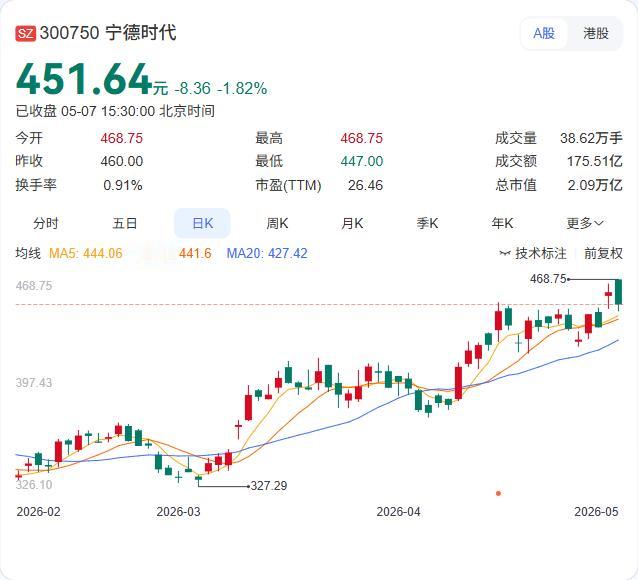This screenshot has height=580, width=638.
Task: Click the 市盈(TTM) value 26.46
Action: tap(365, 185)
